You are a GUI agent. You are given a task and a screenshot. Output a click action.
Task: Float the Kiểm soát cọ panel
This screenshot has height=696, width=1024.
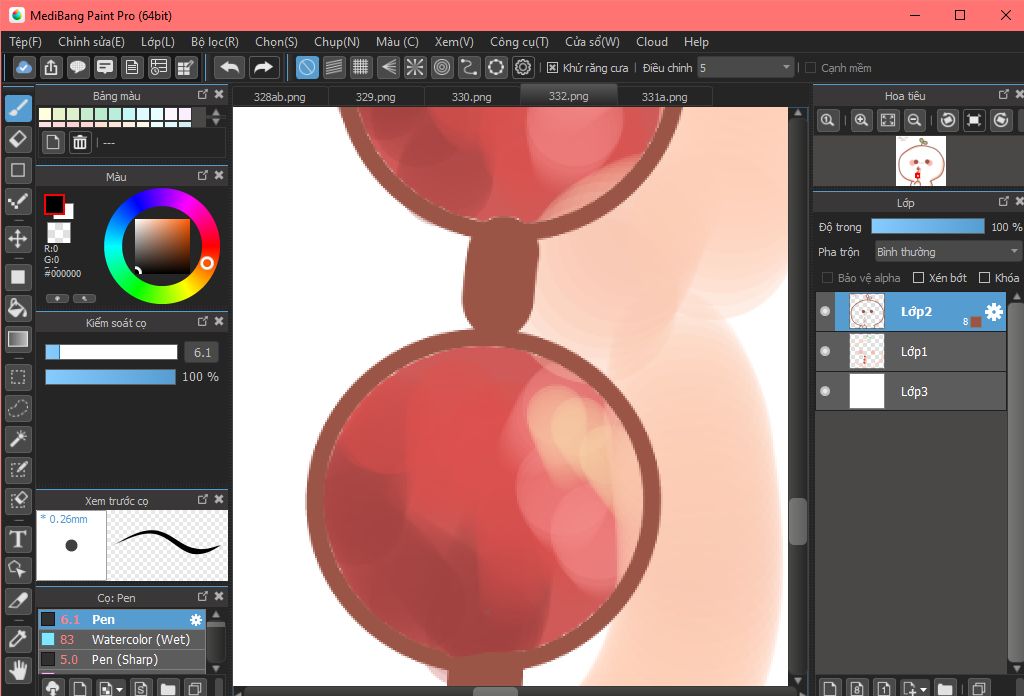pyautogui.click(x=202, y=321)
